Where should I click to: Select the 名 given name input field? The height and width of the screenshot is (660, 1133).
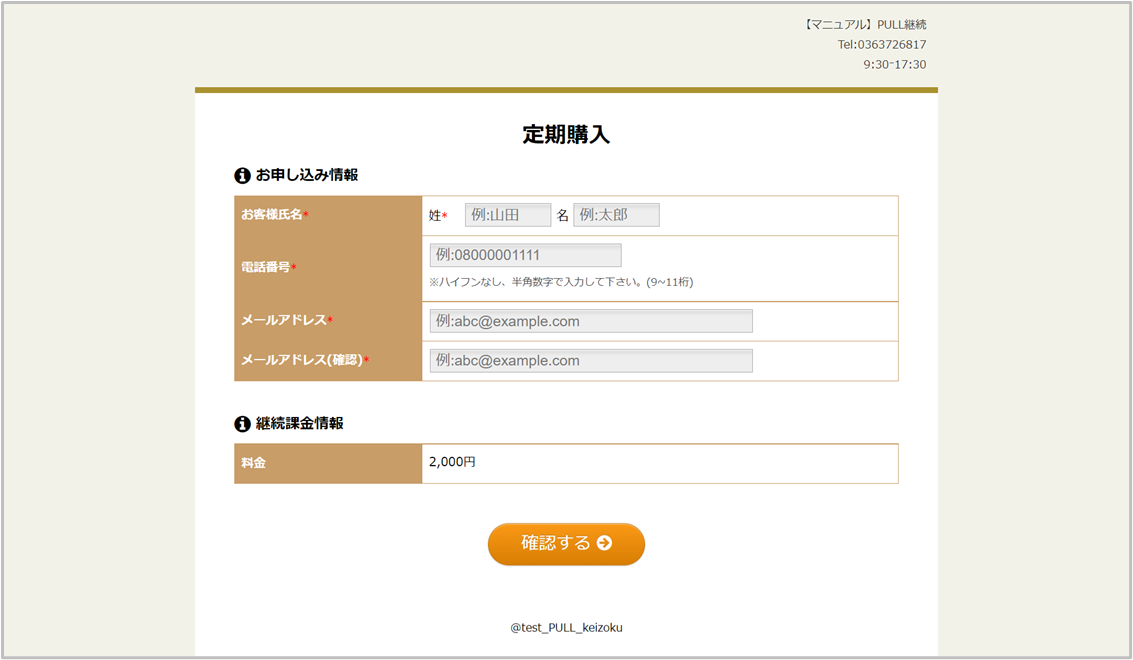coord(616,215)
